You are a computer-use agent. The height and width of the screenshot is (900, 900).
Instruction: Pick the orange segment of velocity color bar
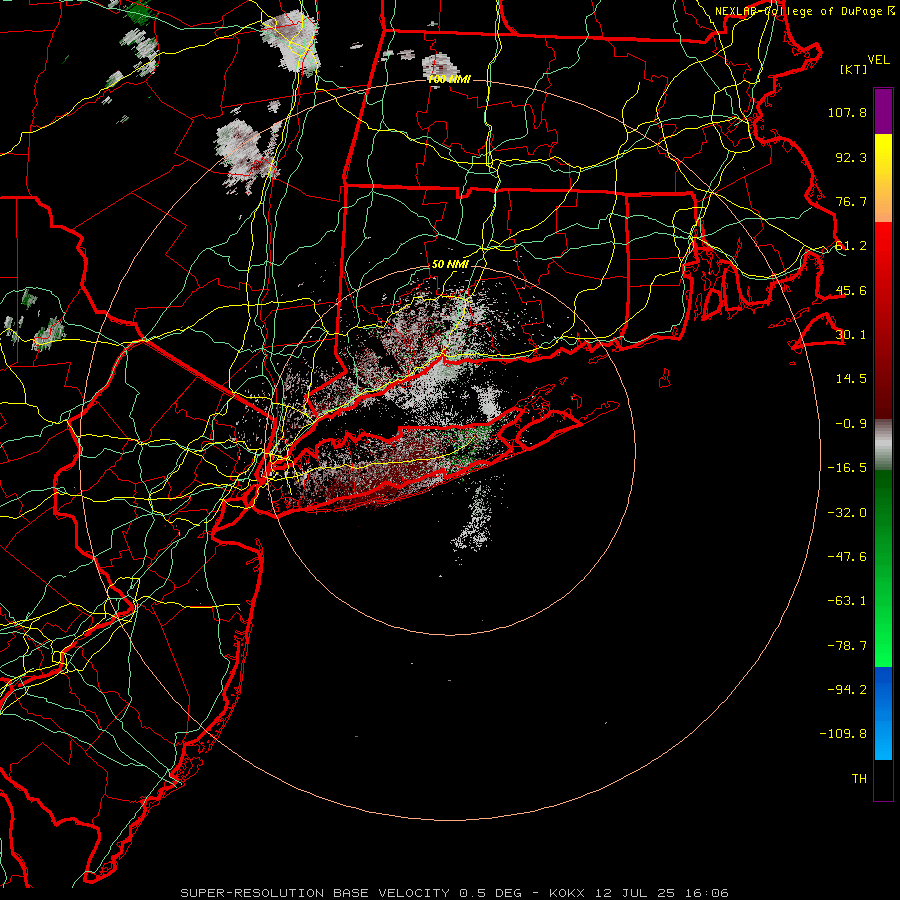[x=883, y=202]
